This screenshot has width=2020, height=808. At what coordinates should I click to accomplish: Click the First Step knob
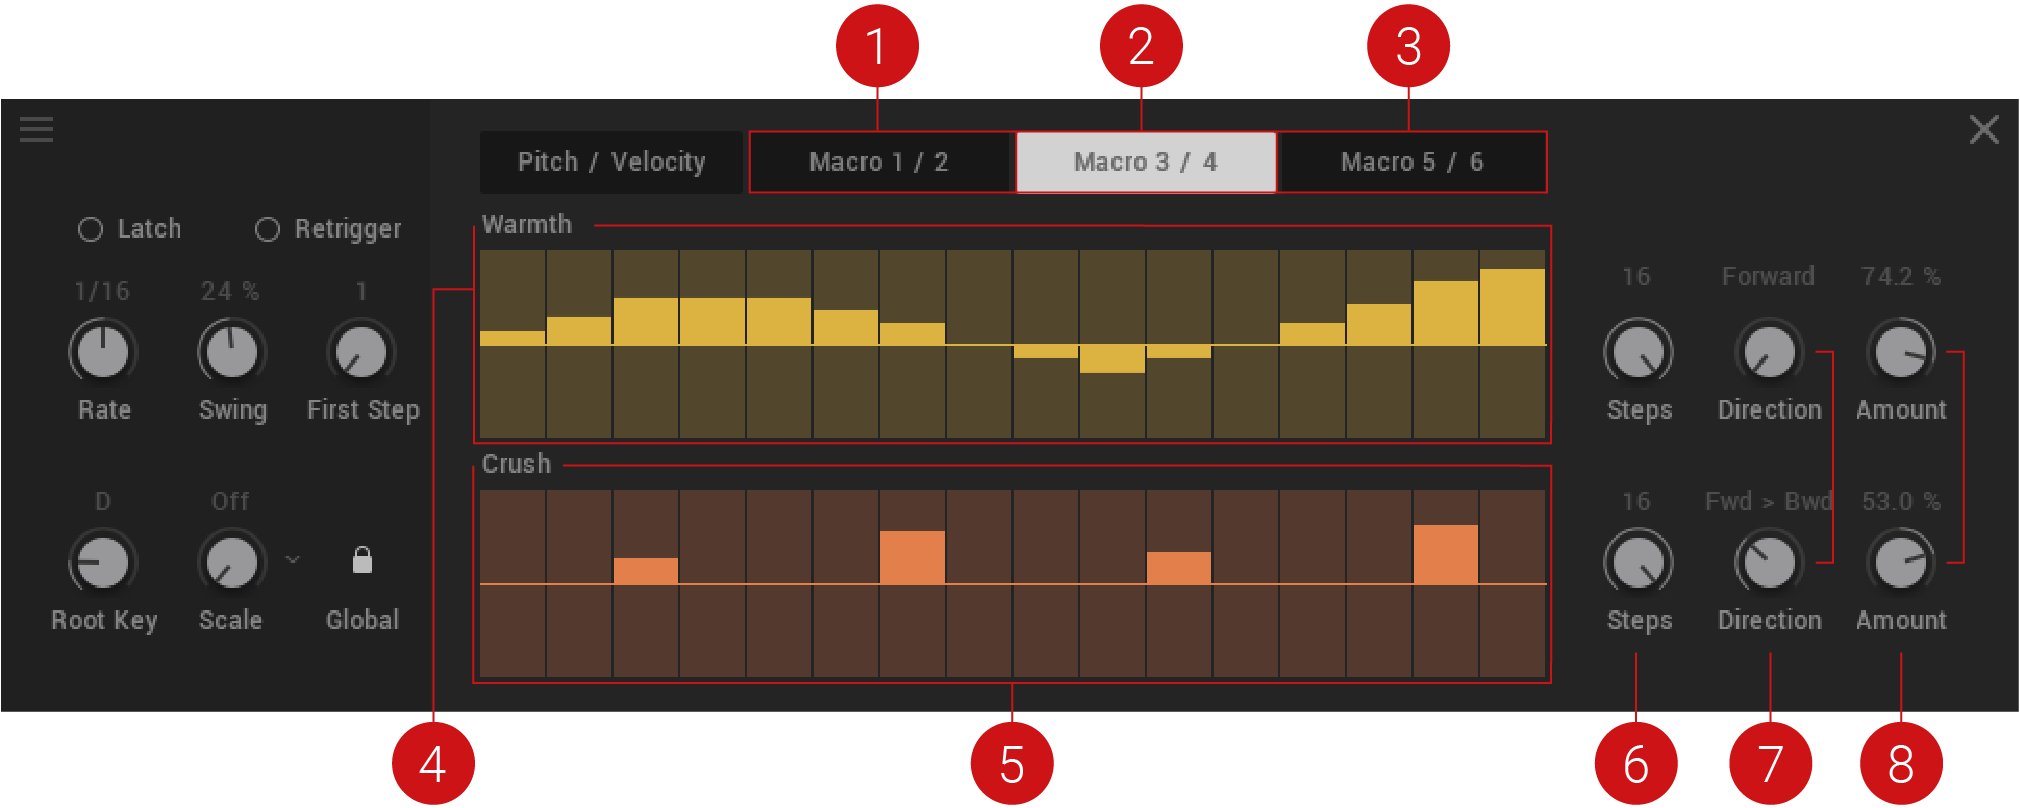point(361,352)
